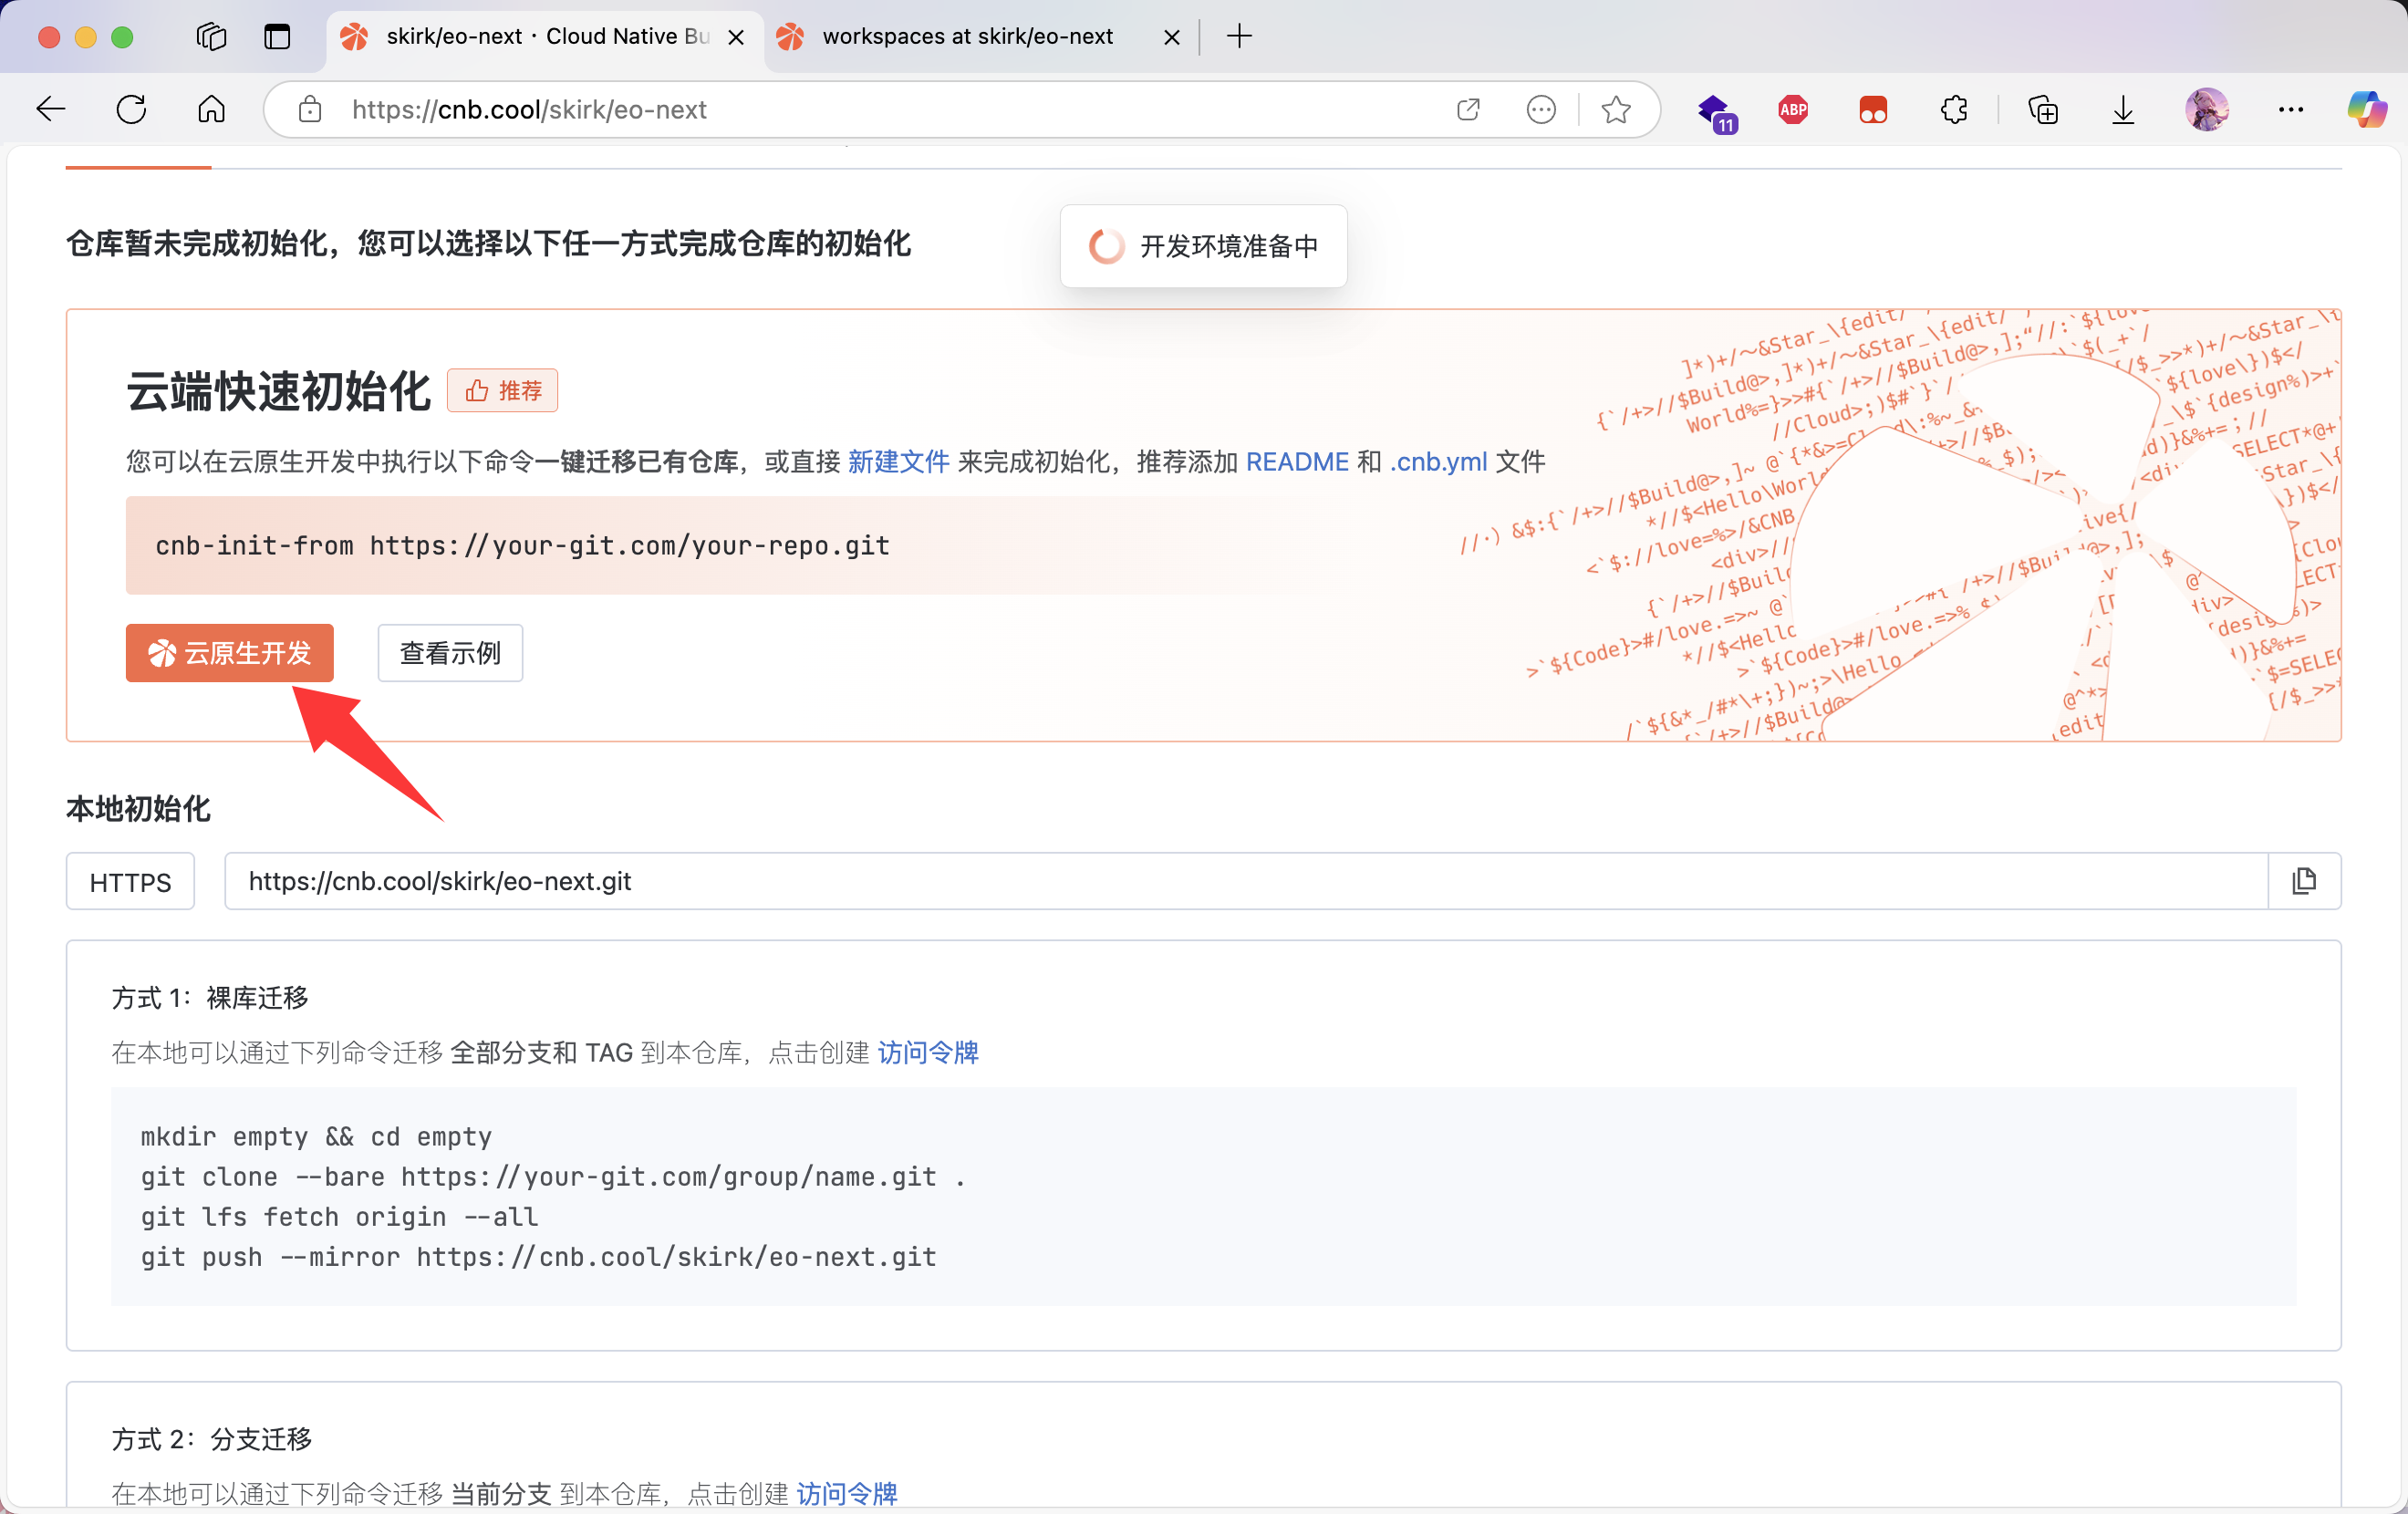This screenshot has height=1514, width=2408.
Task: Click the Collections icon
Action: tap(2043, 110)
